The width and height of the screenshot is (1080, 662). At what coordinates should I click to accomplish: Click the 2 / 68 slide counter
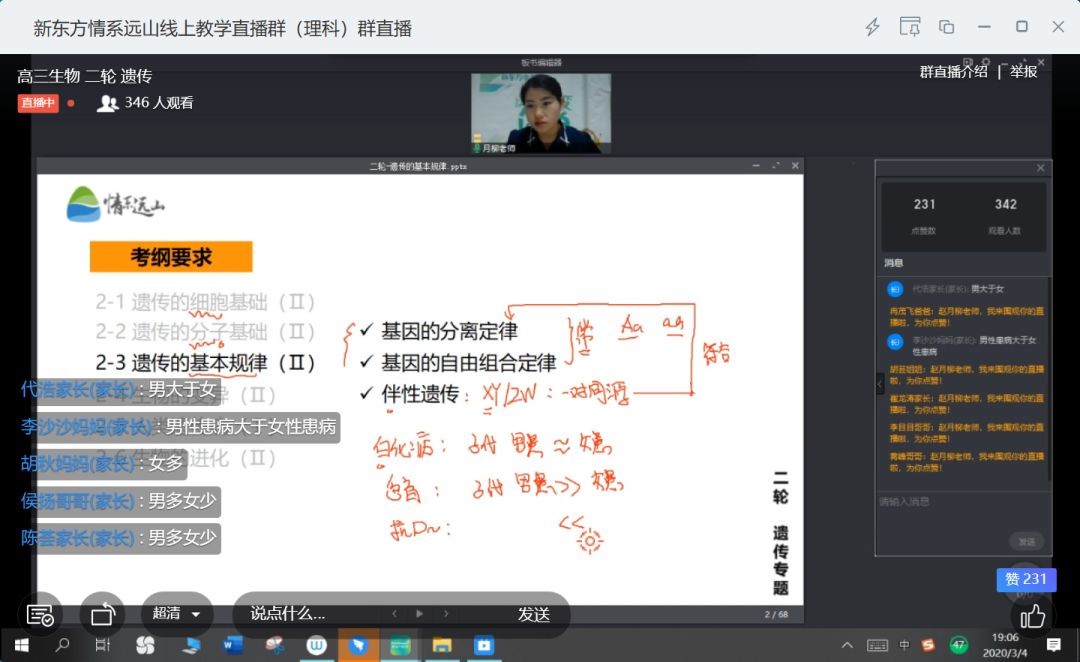click(776, 614)
